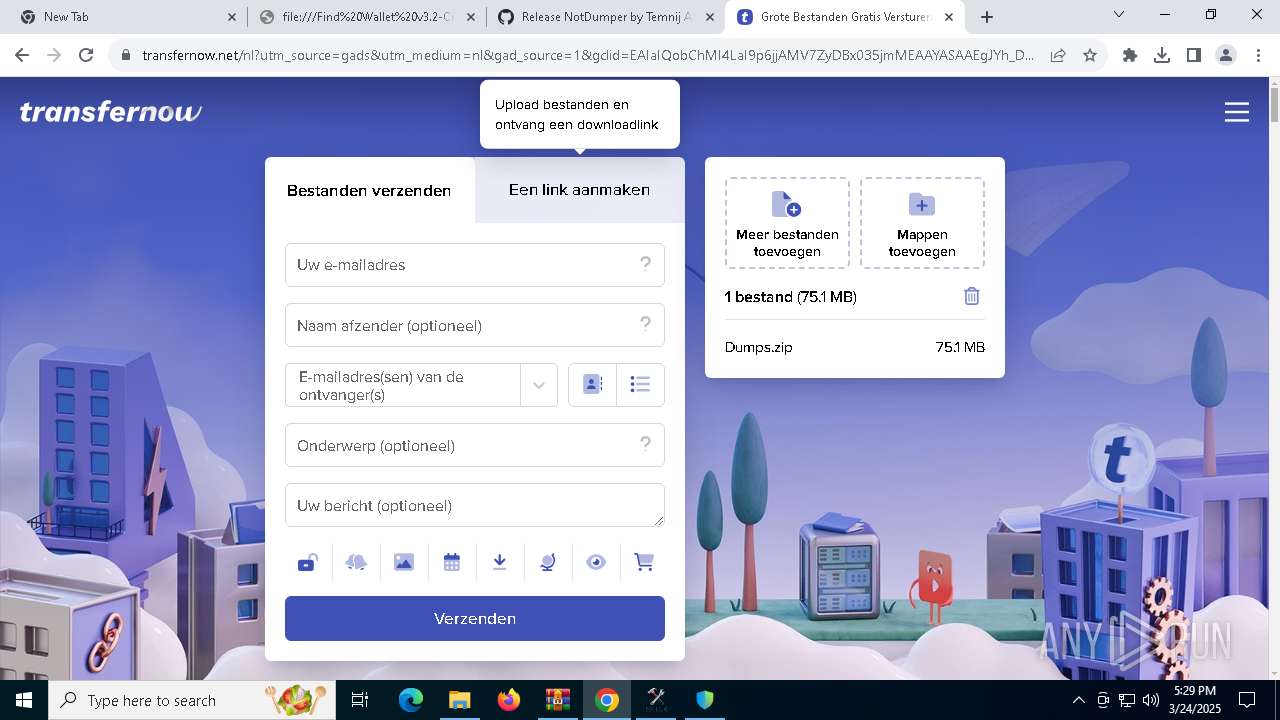Open the tab search chevron
Image resolution: width=1280 pixels, height=720 pixels.
click(x=1119, y=14)
